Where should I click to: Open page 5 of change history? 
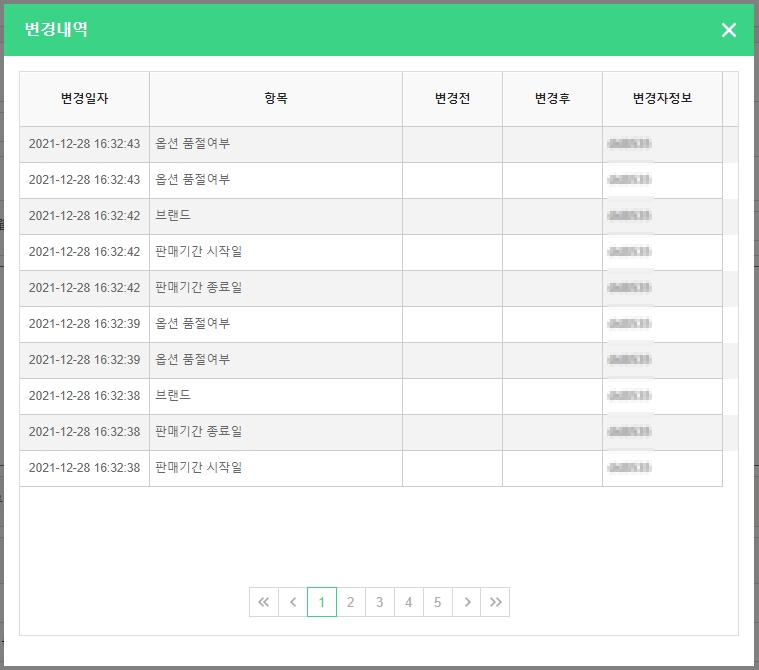pos(437,602)
